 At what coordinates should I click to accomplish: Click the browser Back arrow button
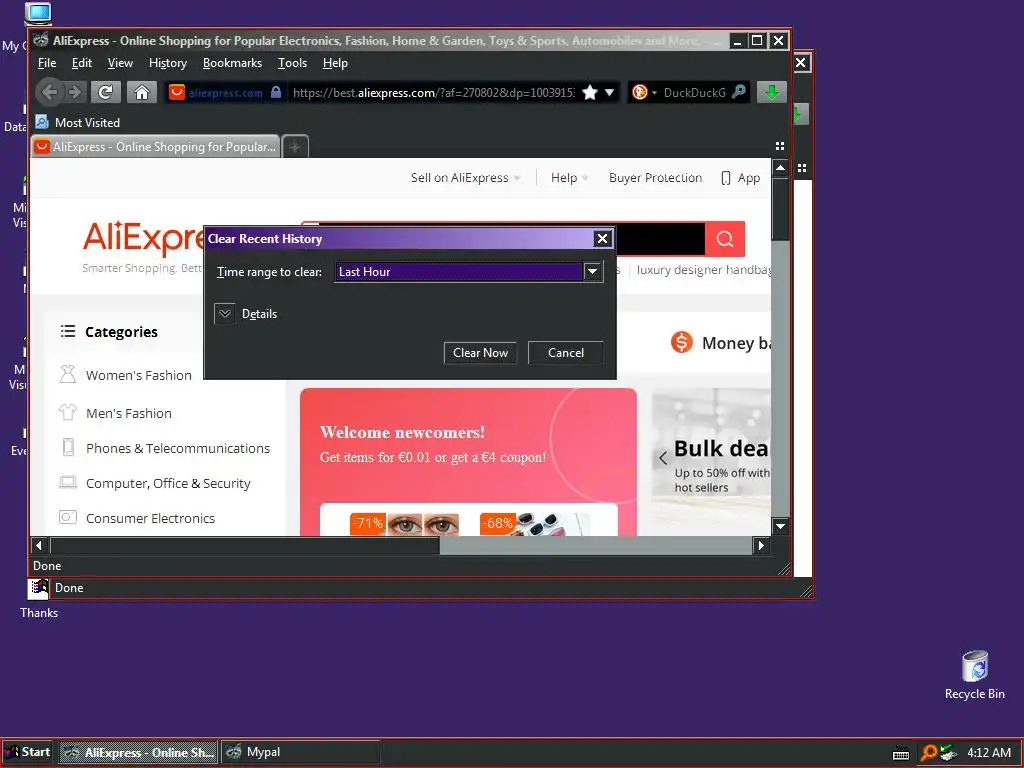[48, 92]
